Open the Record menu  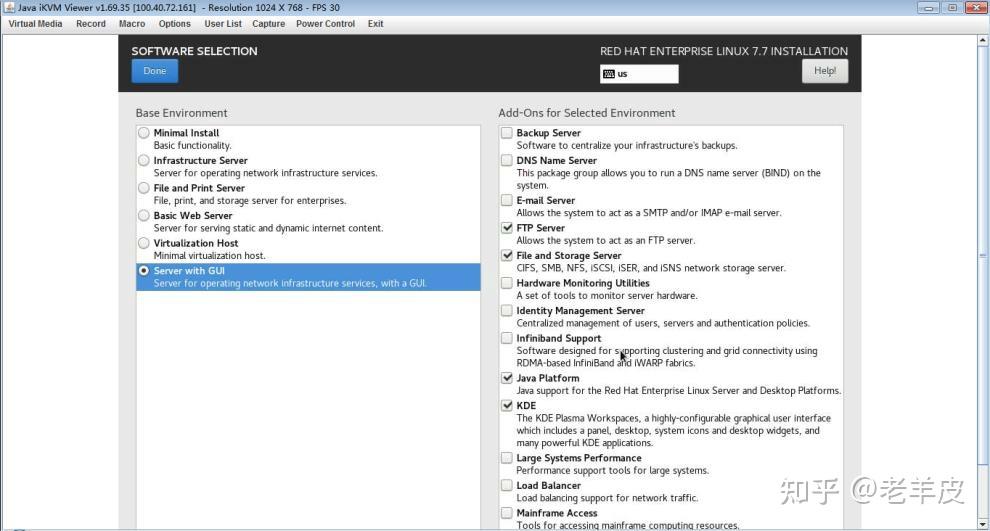[91, 23]
